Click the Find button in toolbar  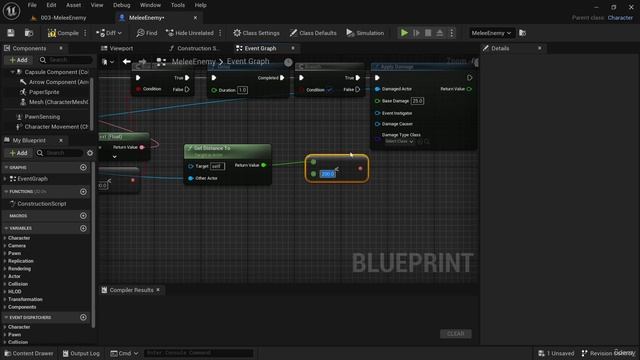(x=147, y=33)
